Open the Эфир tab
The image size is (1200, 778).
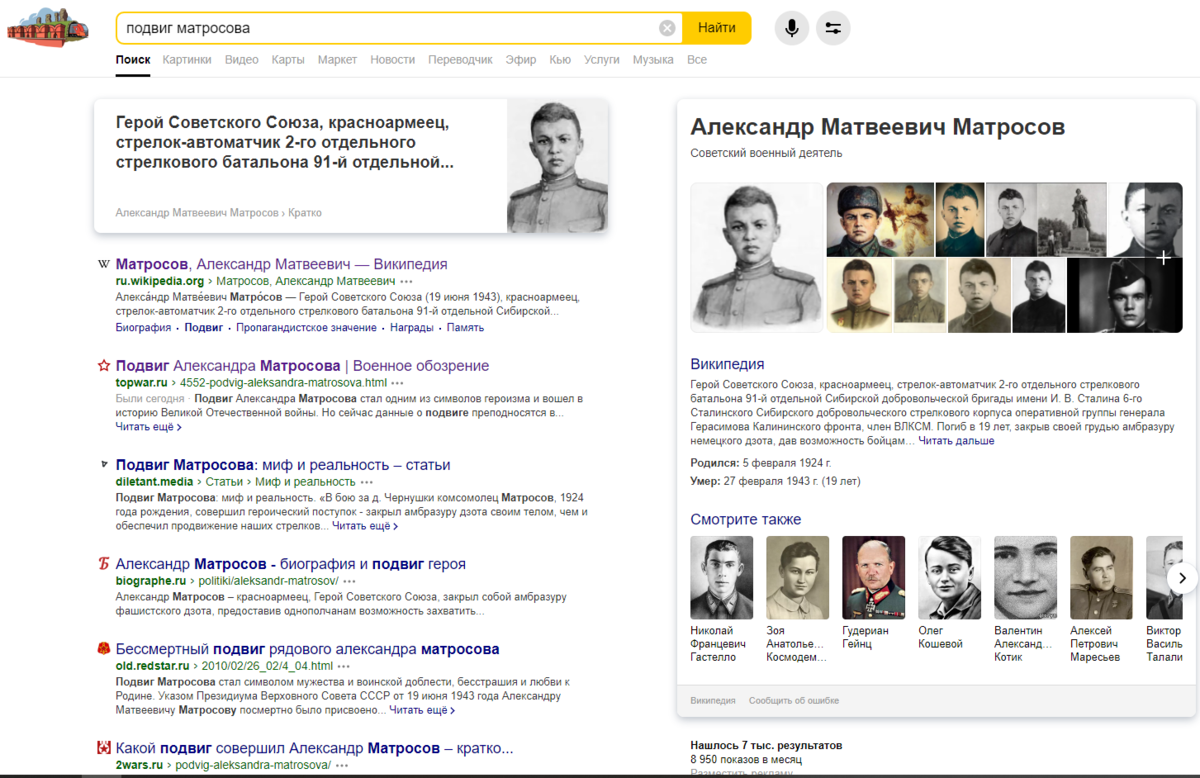click(521, 60)
